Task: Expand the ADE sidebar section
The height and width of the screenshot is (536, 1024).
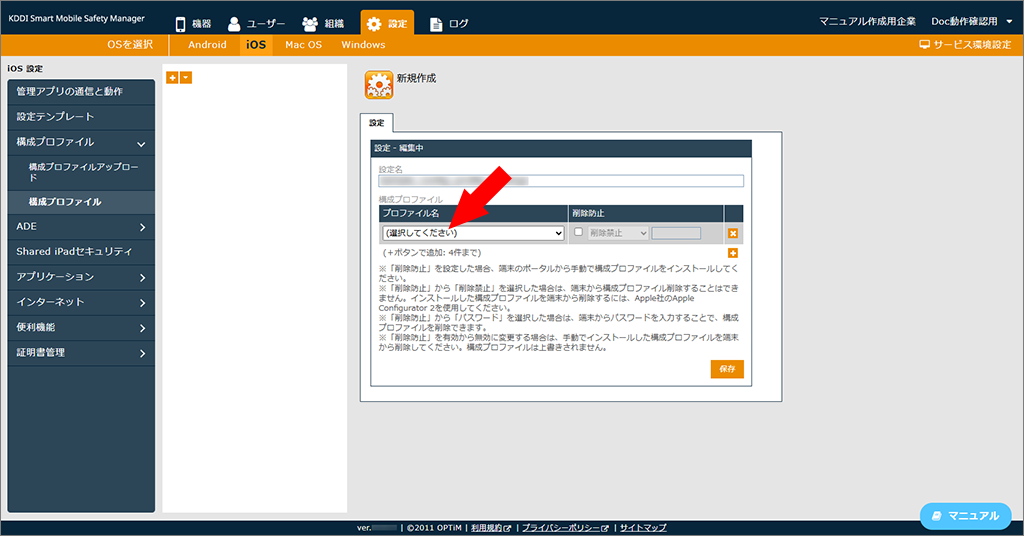Action: [x=81, y=227]
